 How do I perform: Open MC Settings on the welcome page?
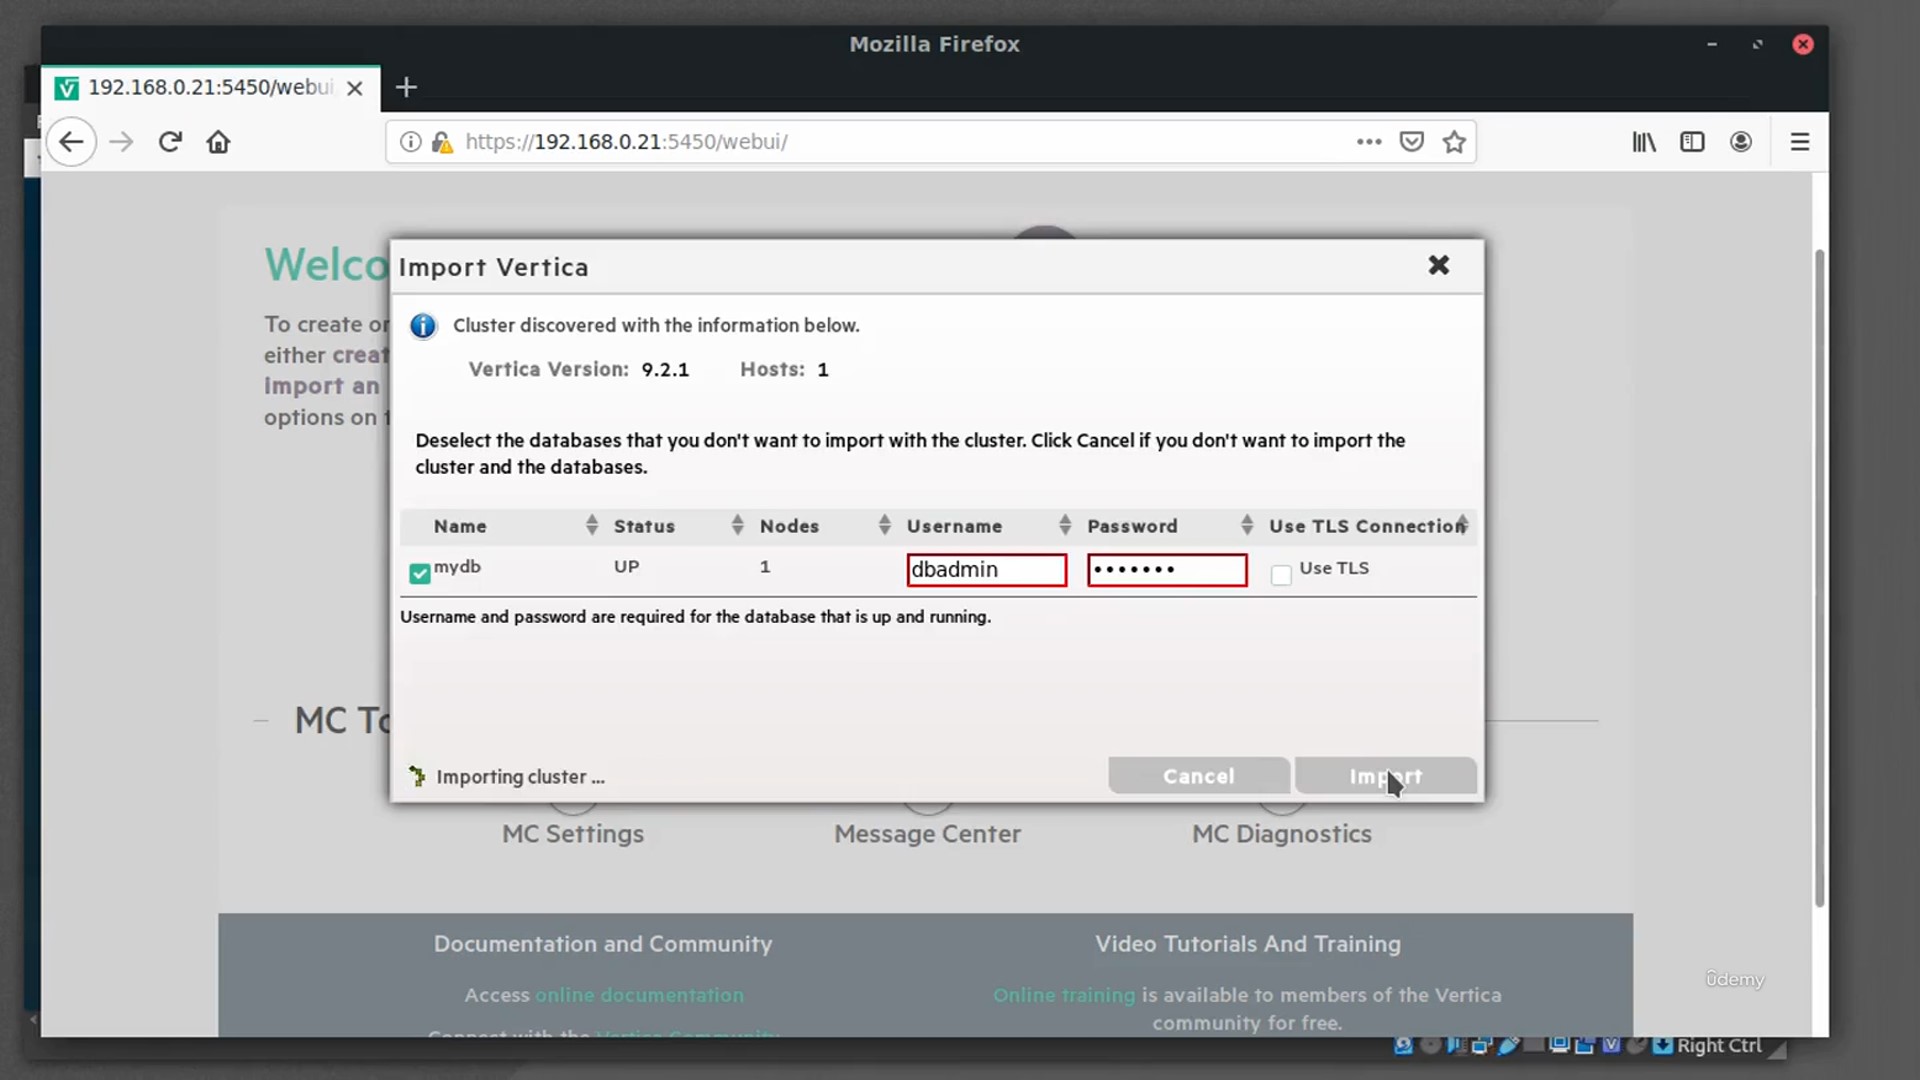point(573,834)
